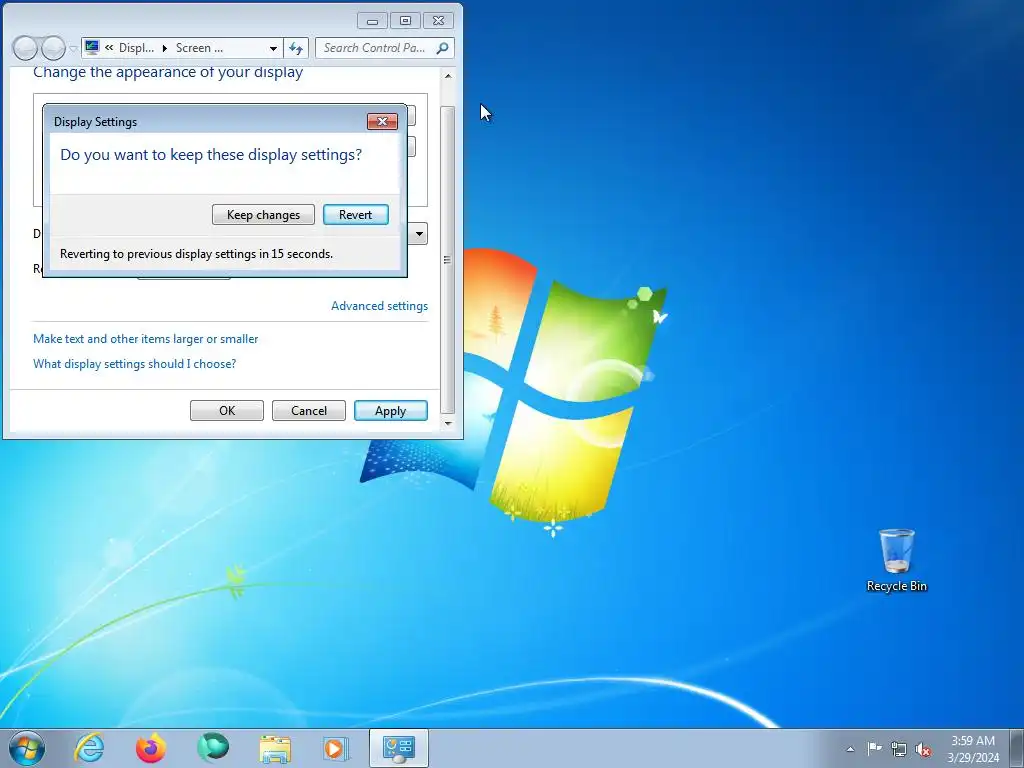Open the teal globe browser taskbar icon

click(213, 747)
